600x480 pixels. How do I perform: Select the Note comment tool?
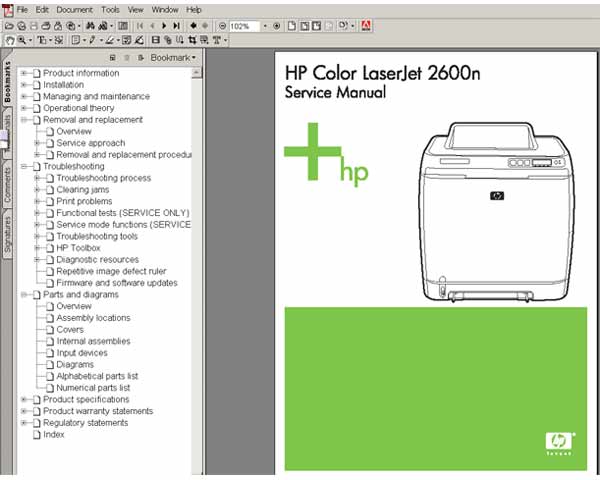click(x=76, y=40)
